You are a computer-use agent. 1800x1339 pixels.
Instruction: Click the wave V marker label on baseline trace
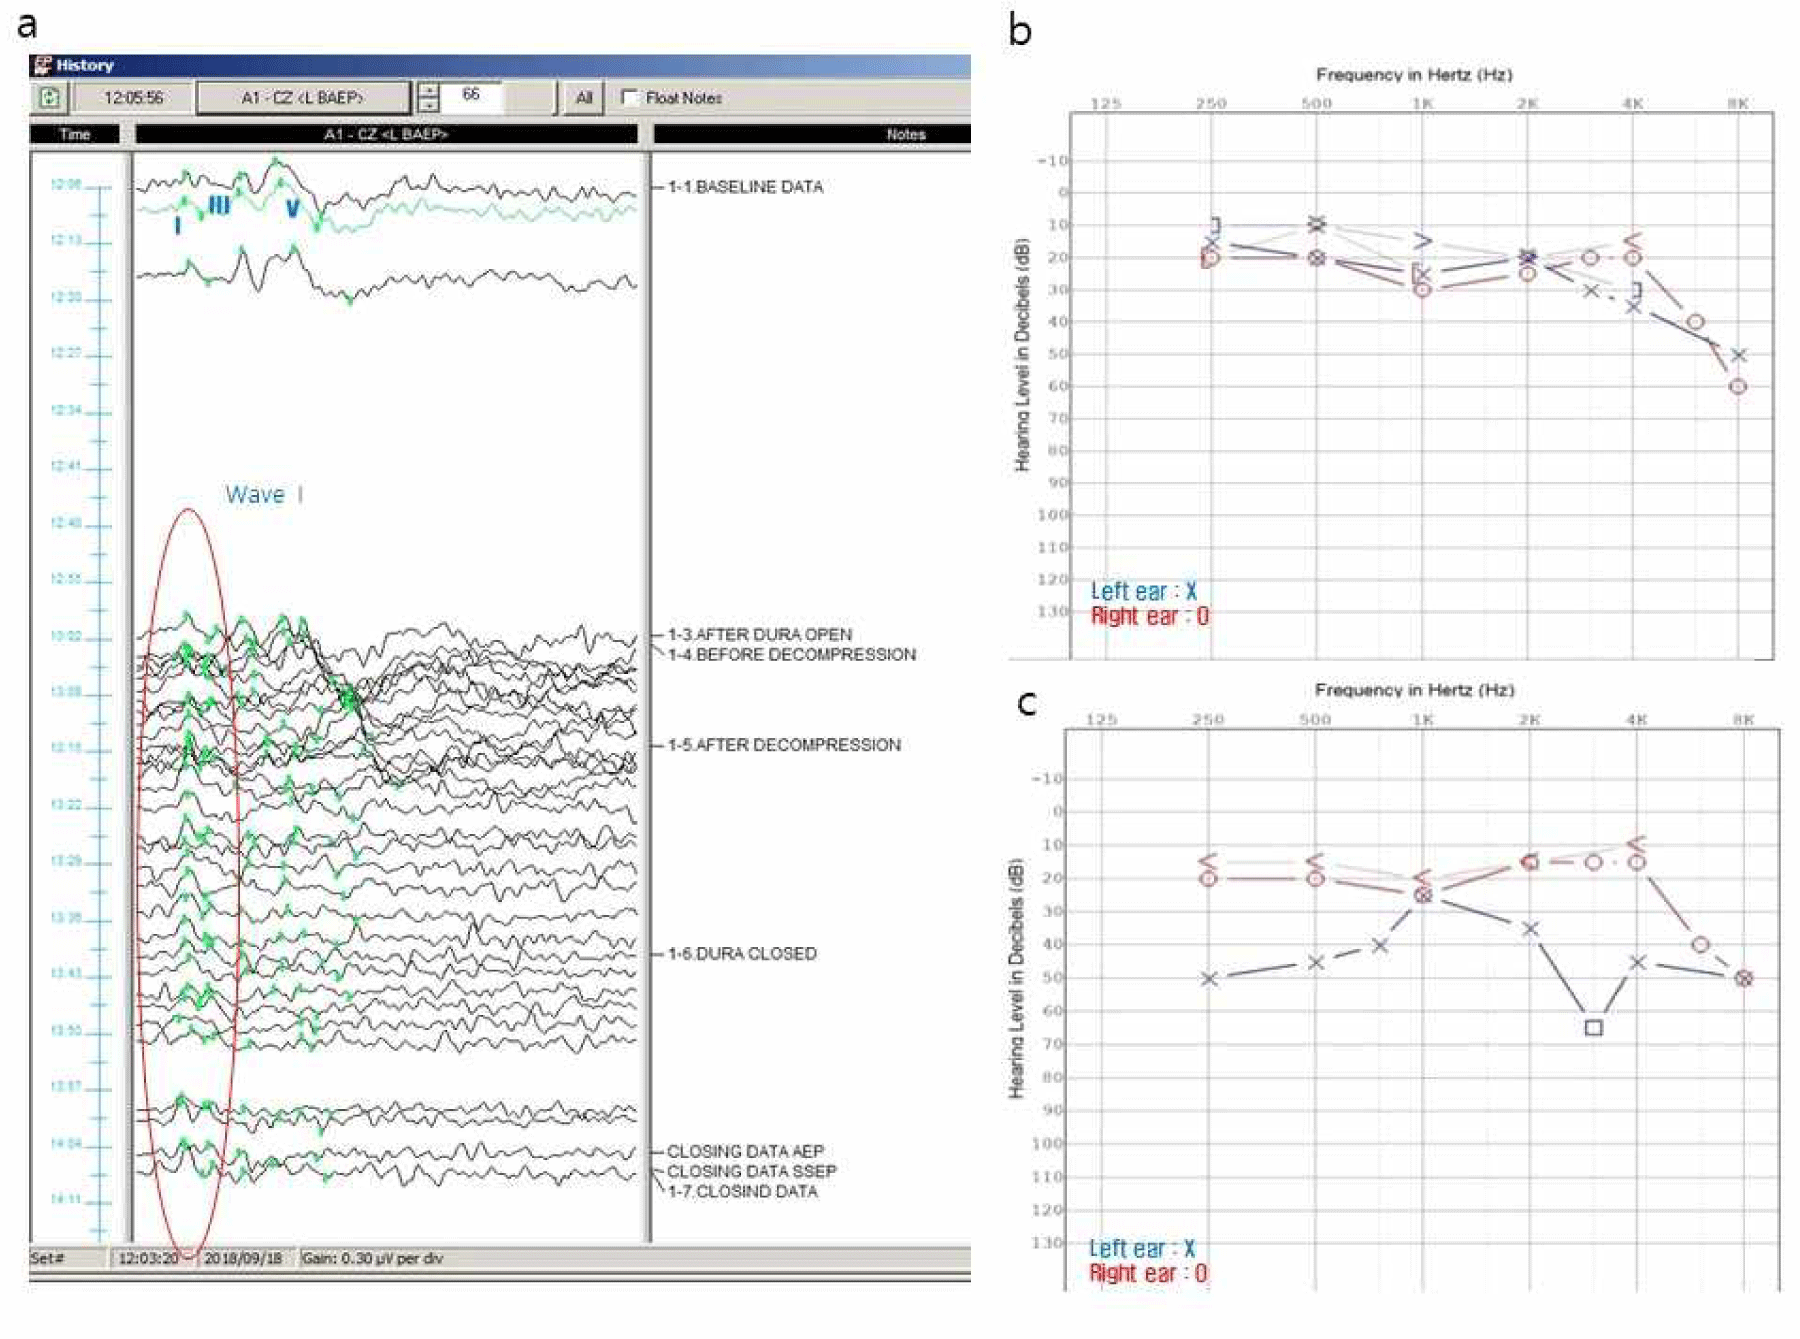[292, 208]
